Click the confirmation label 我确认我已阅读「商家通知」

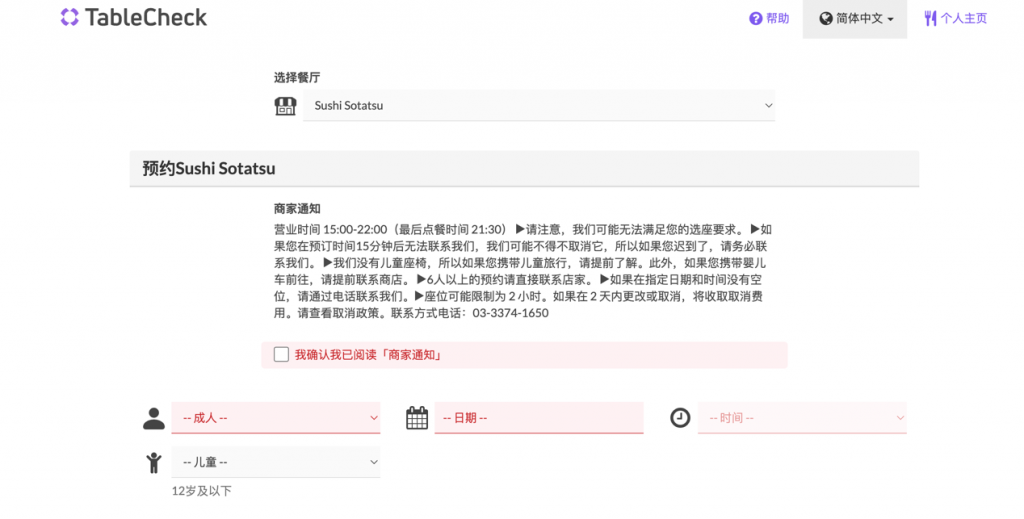click(x=369, y=355)
